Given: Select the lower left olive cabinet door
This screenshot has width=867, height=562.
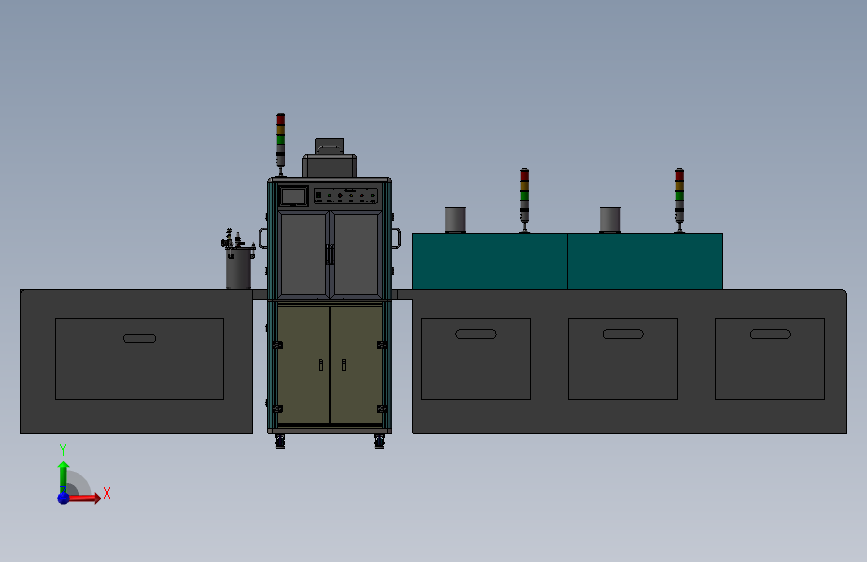Looking at the screenshot, I should [303, 365].
